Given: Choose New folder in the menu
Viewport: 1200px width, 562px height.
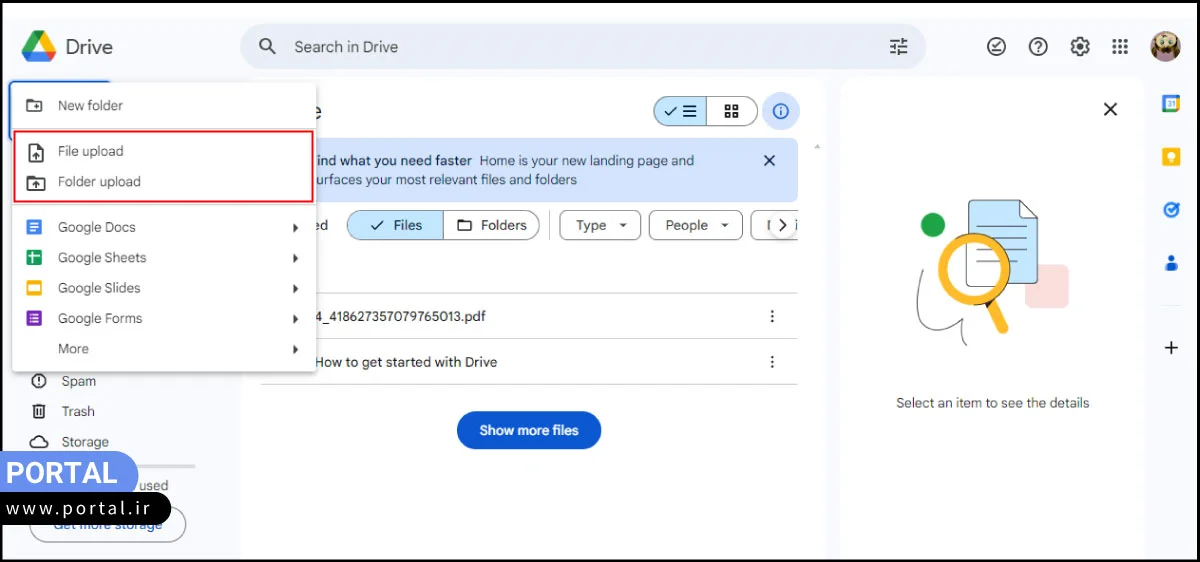Looking at the screenshot, I should click(90, 106).
